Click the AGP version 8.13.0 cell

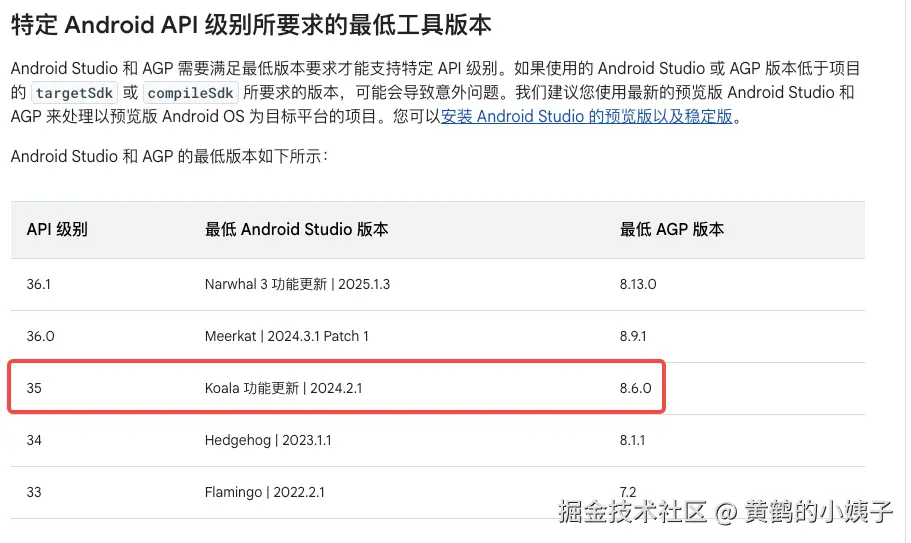[x=637, y=285]
